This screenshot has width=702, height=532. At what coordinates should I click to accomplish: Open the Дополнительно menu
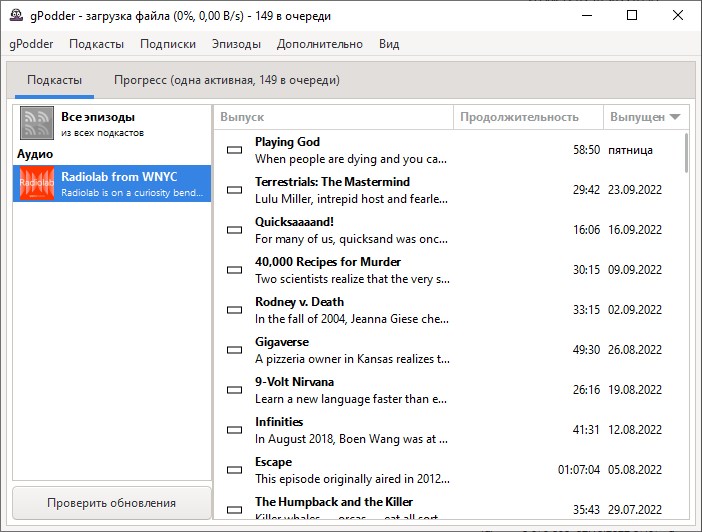(320, 44)
